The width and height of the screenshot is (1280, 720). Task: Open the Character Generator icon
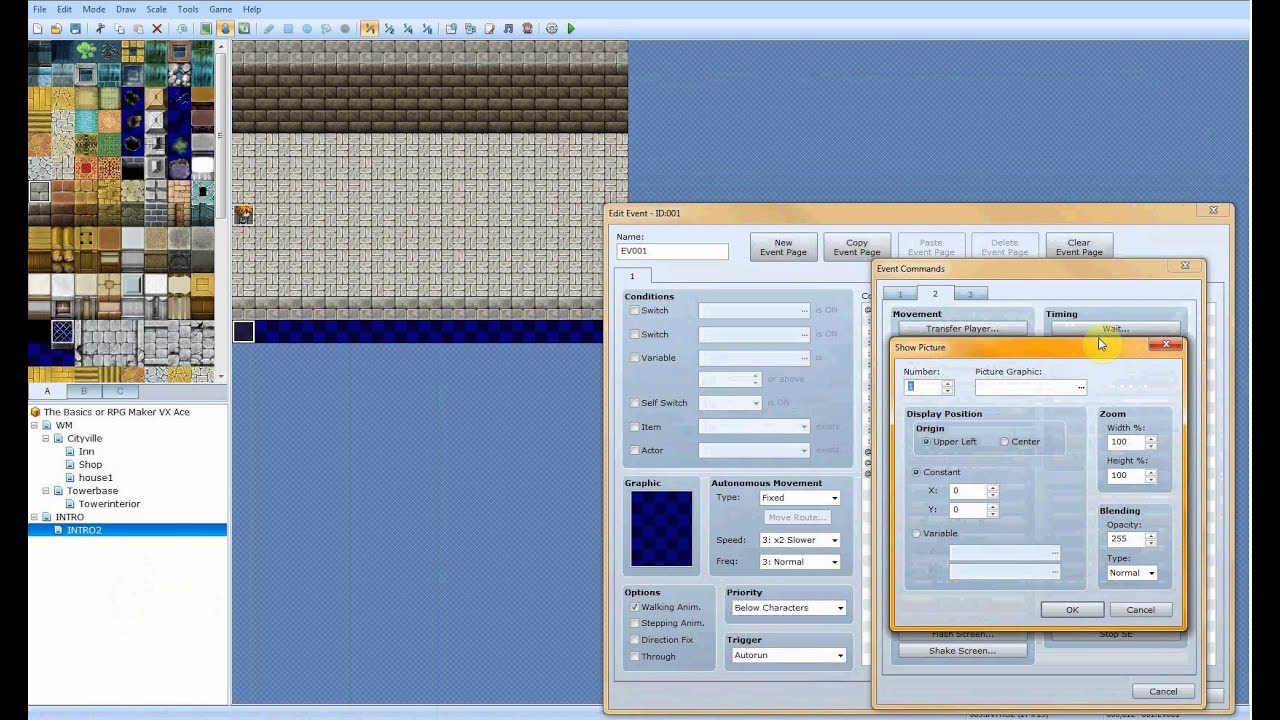coord(527,29)
